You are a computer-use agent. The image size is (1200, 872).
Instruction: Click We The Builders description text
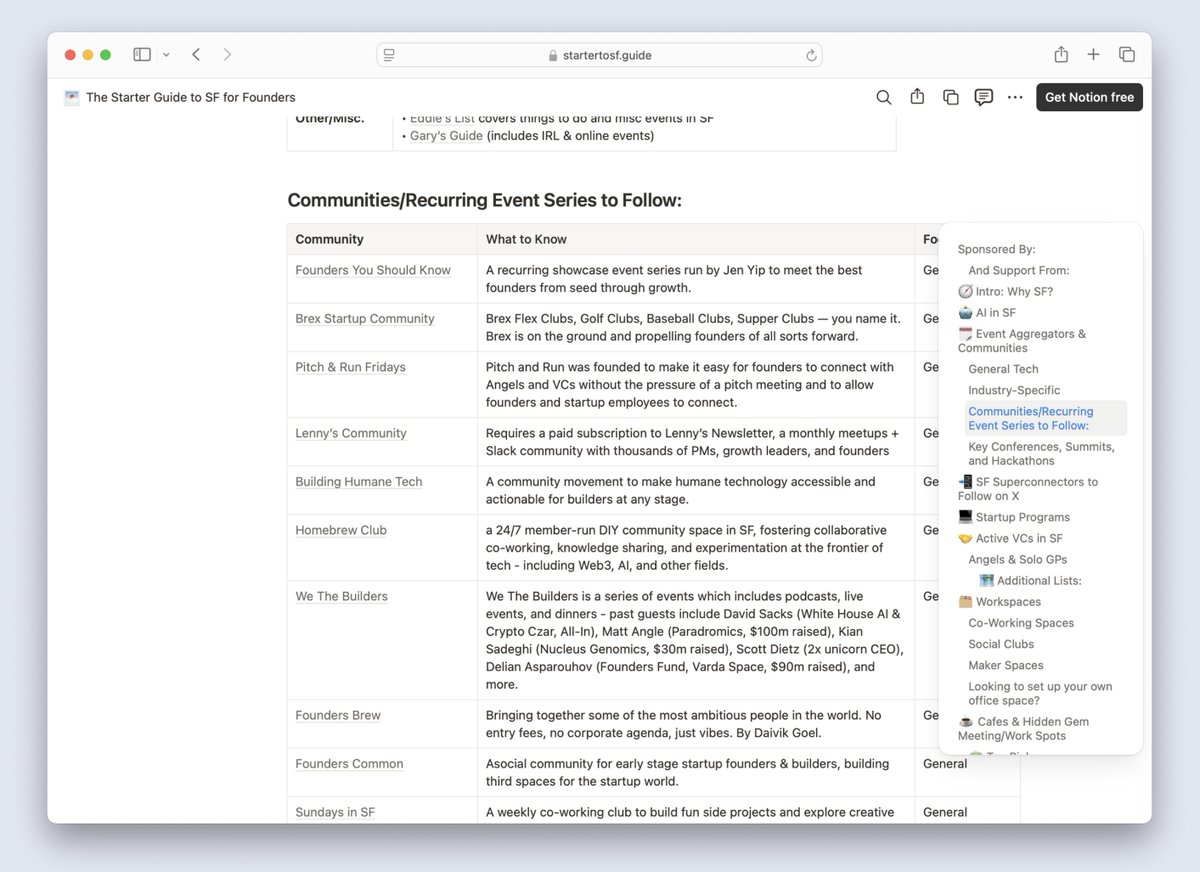695,640
